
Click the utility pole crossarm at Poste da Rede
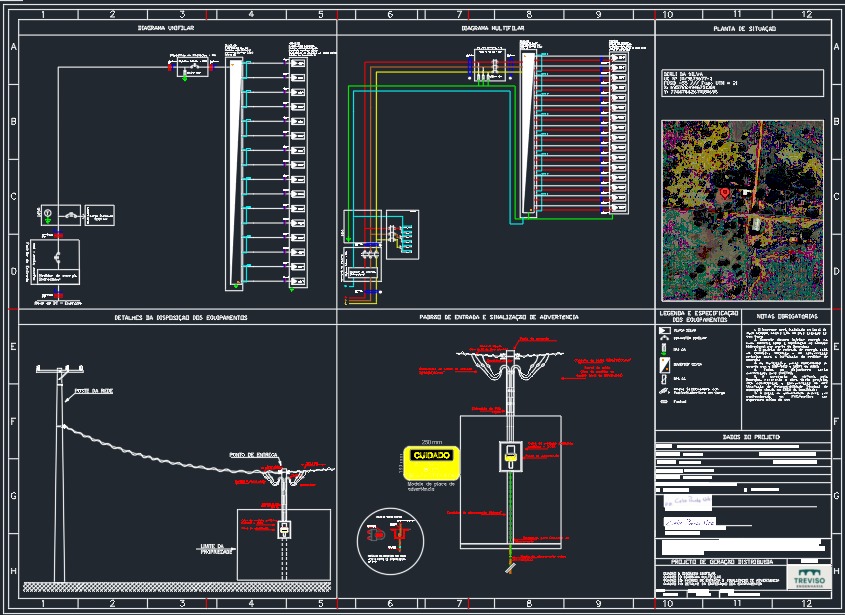[60, 369]
